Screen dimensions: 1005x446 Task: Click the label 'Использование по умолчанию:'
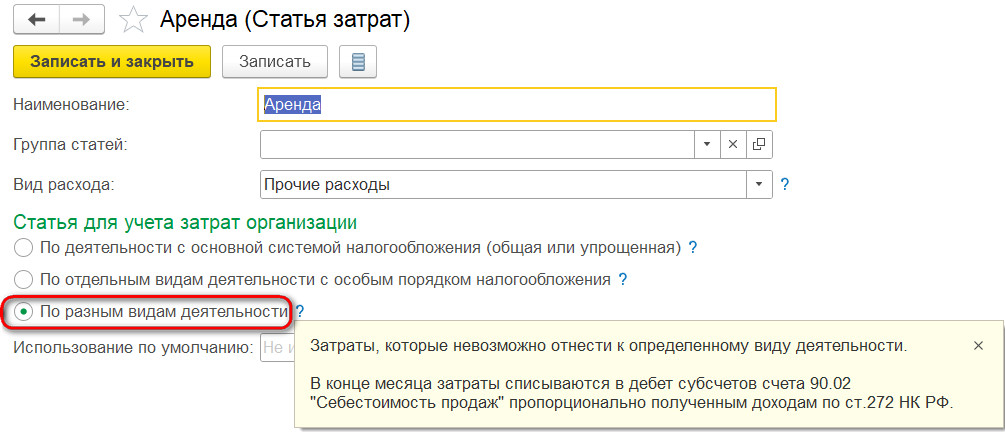[x=132, y=348]
